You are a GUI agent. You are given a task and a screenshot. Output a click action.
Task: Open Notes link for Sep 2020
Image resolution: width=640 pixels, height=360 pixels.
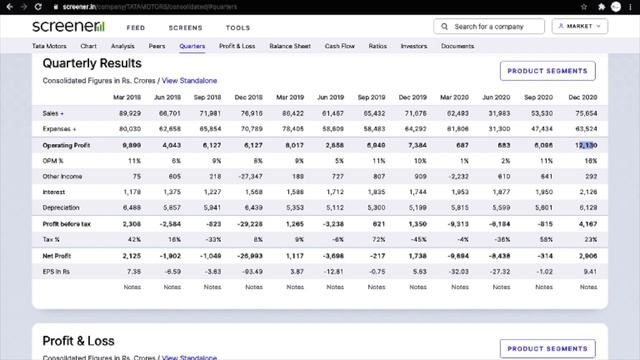click(544, 287)
